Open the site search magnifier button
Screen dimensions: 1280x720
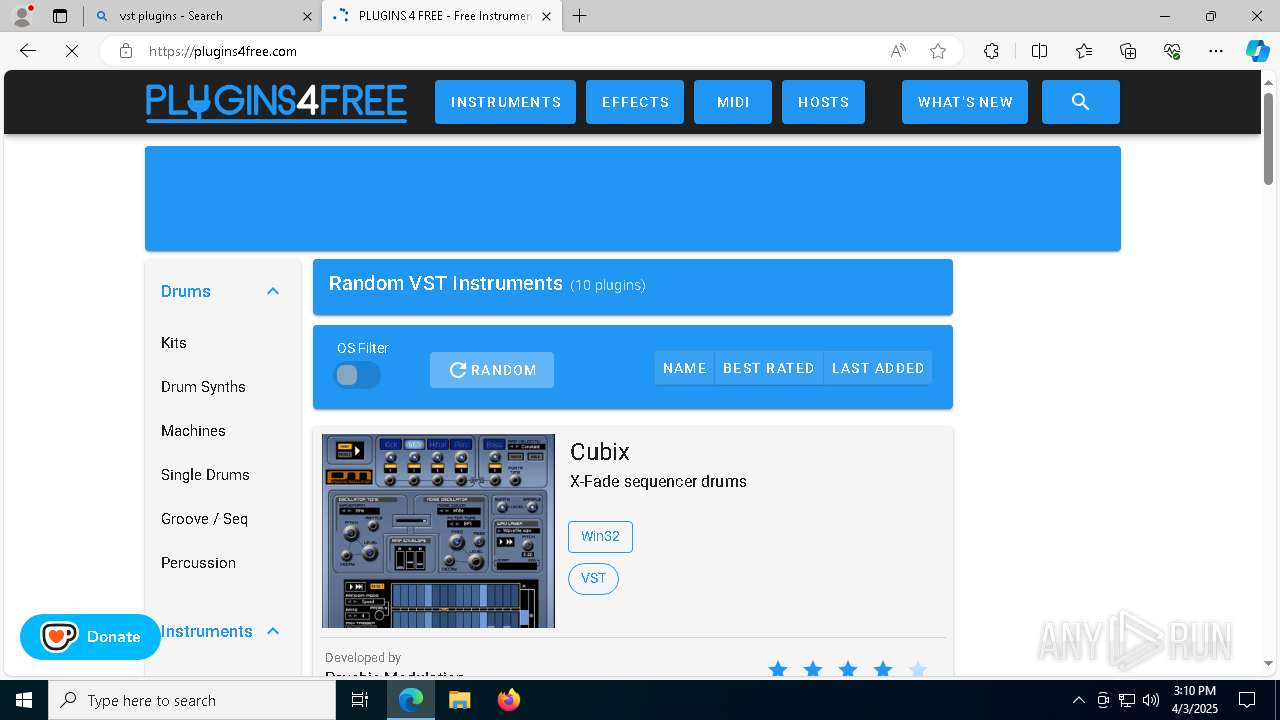[x=1080, y=102]
